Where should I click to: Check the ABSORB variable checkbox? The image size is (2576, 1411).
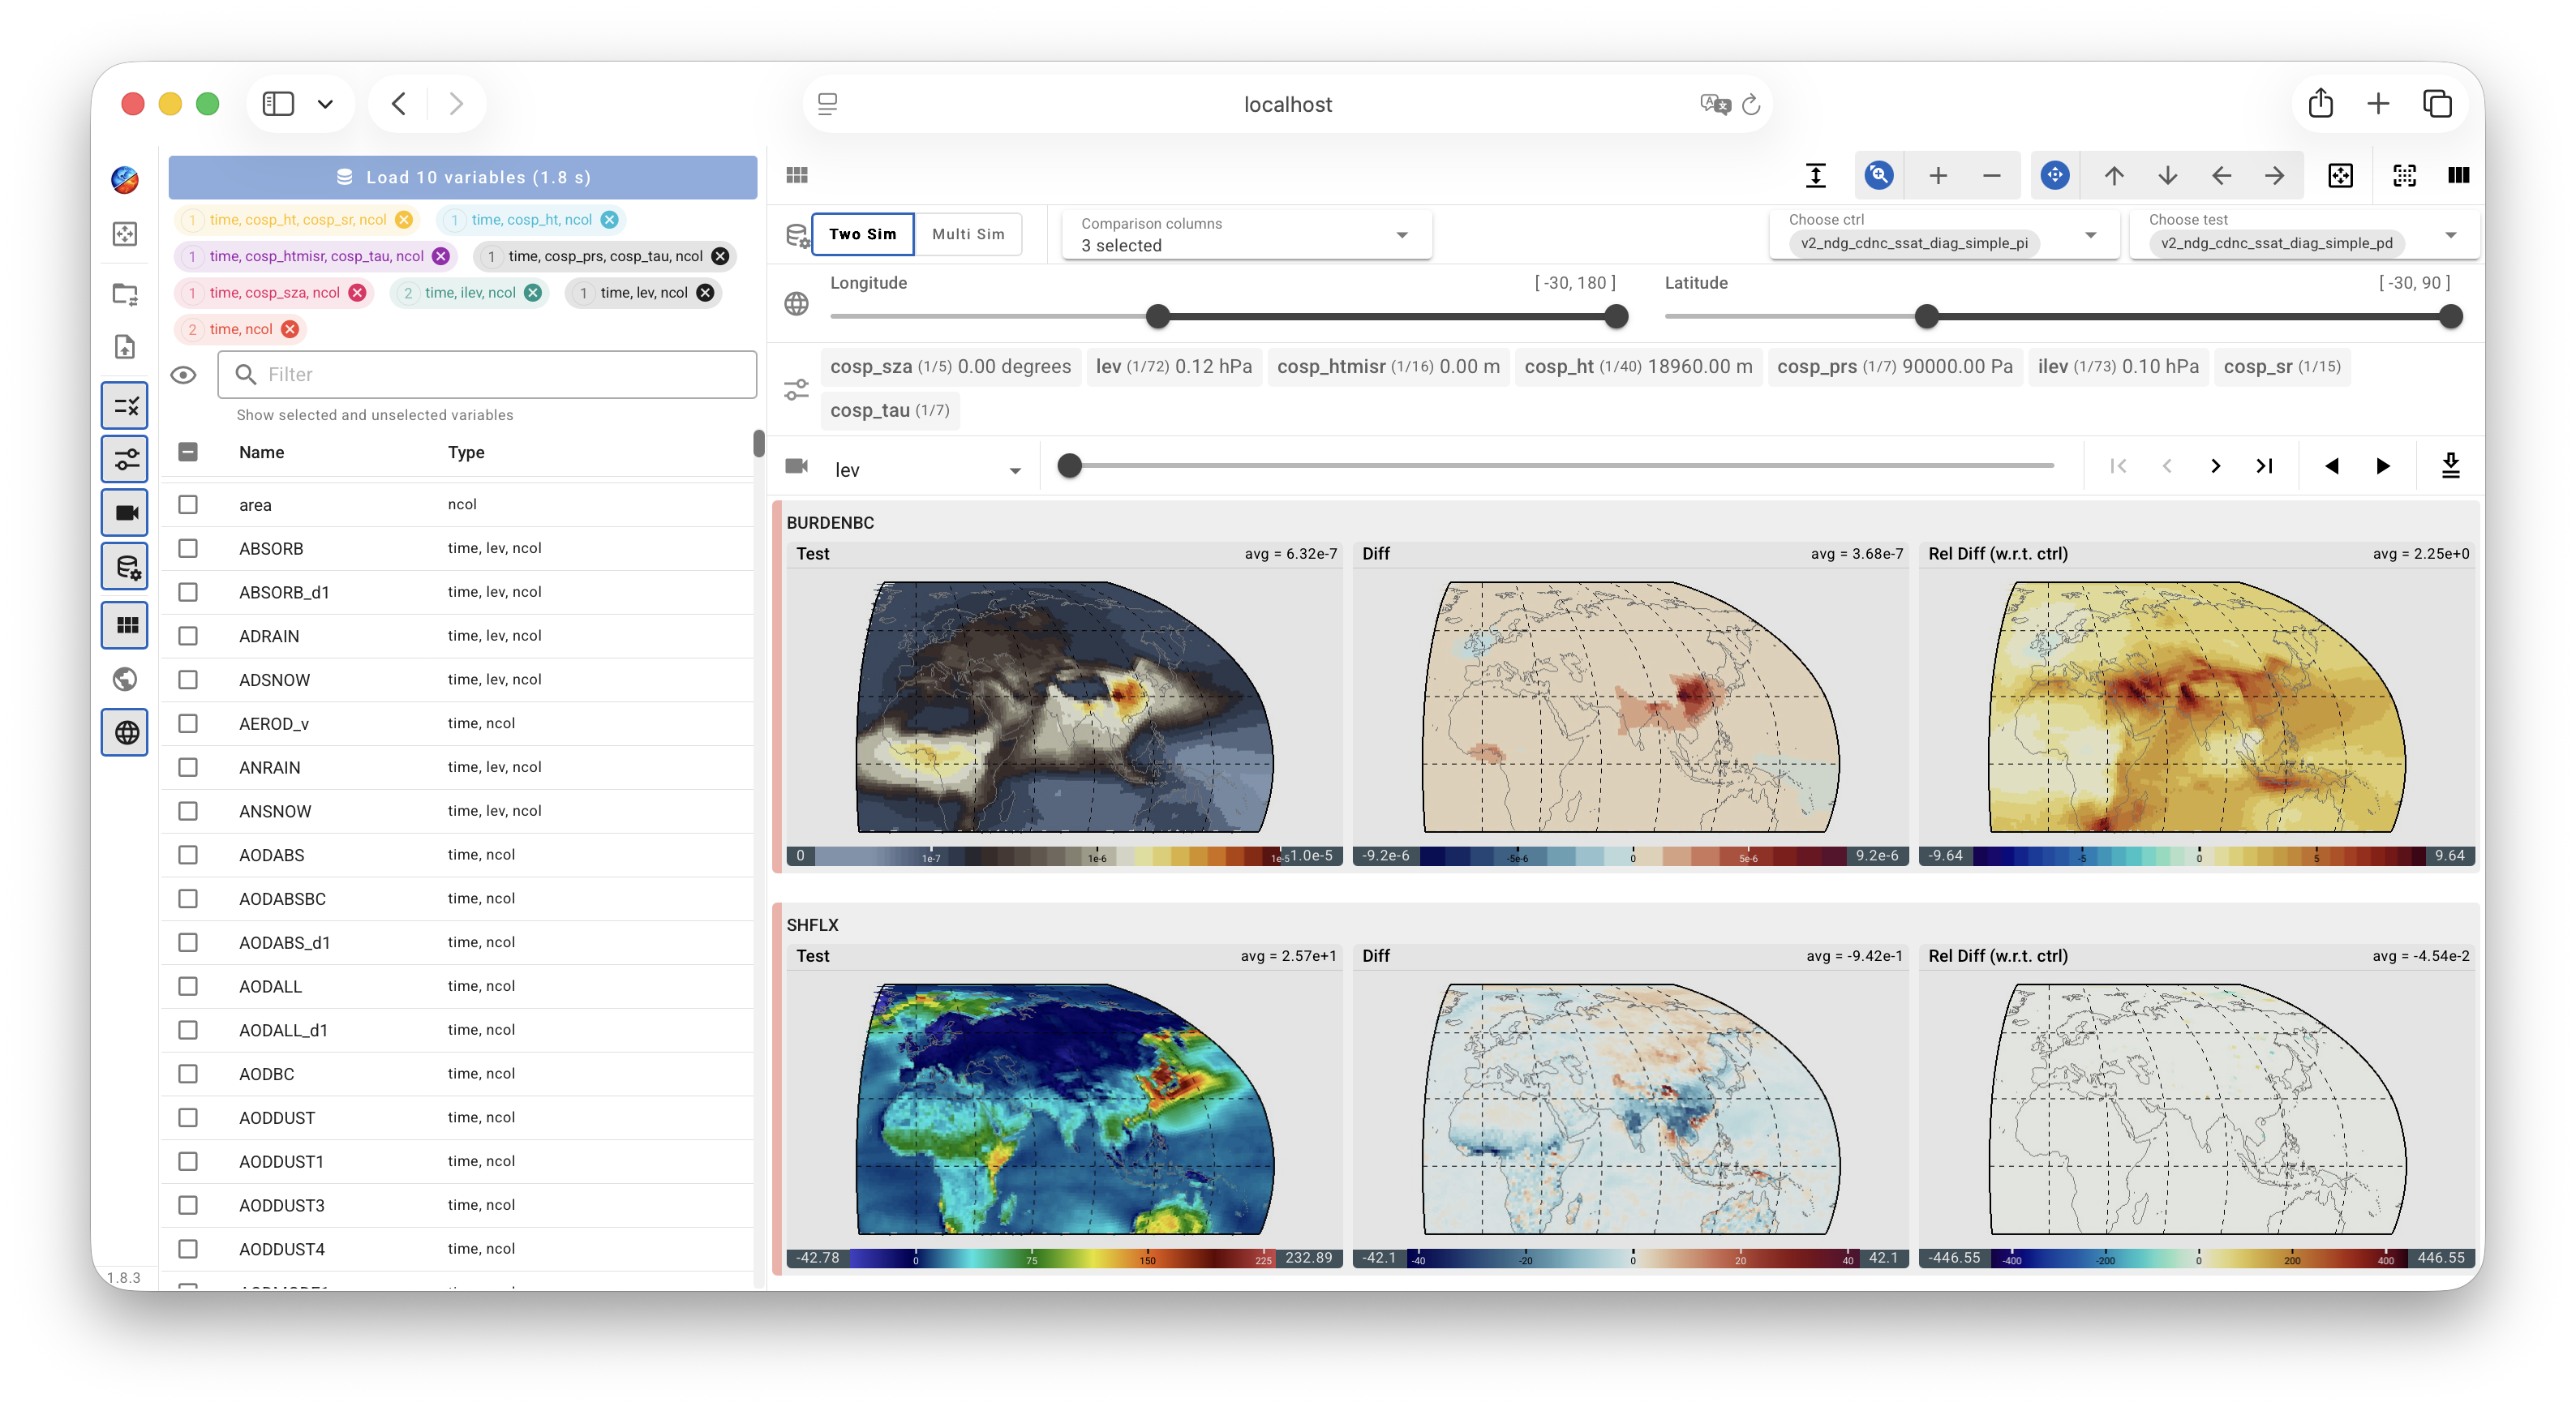point(188,548)
